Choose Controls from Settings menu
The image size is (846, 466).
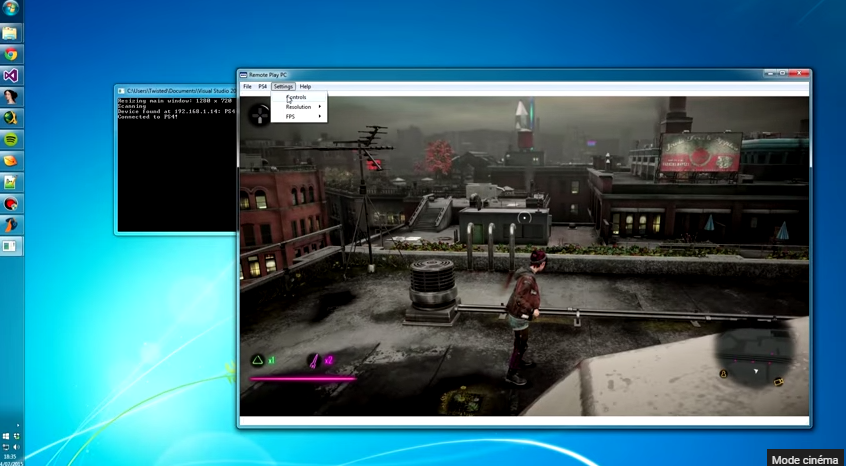[x=299, y=97]
